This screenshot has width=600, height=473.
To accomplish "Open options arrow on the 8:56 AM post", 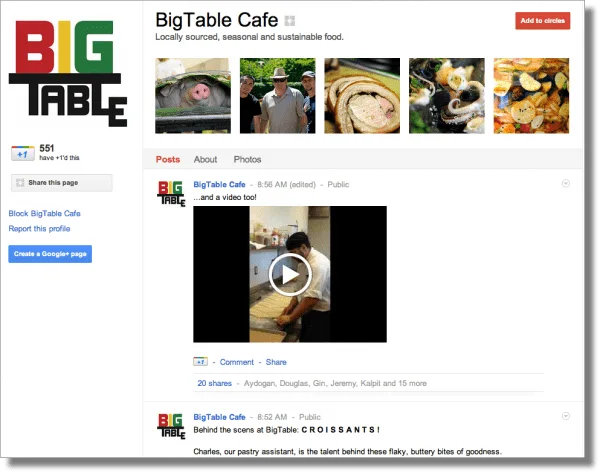I will 566,184.
